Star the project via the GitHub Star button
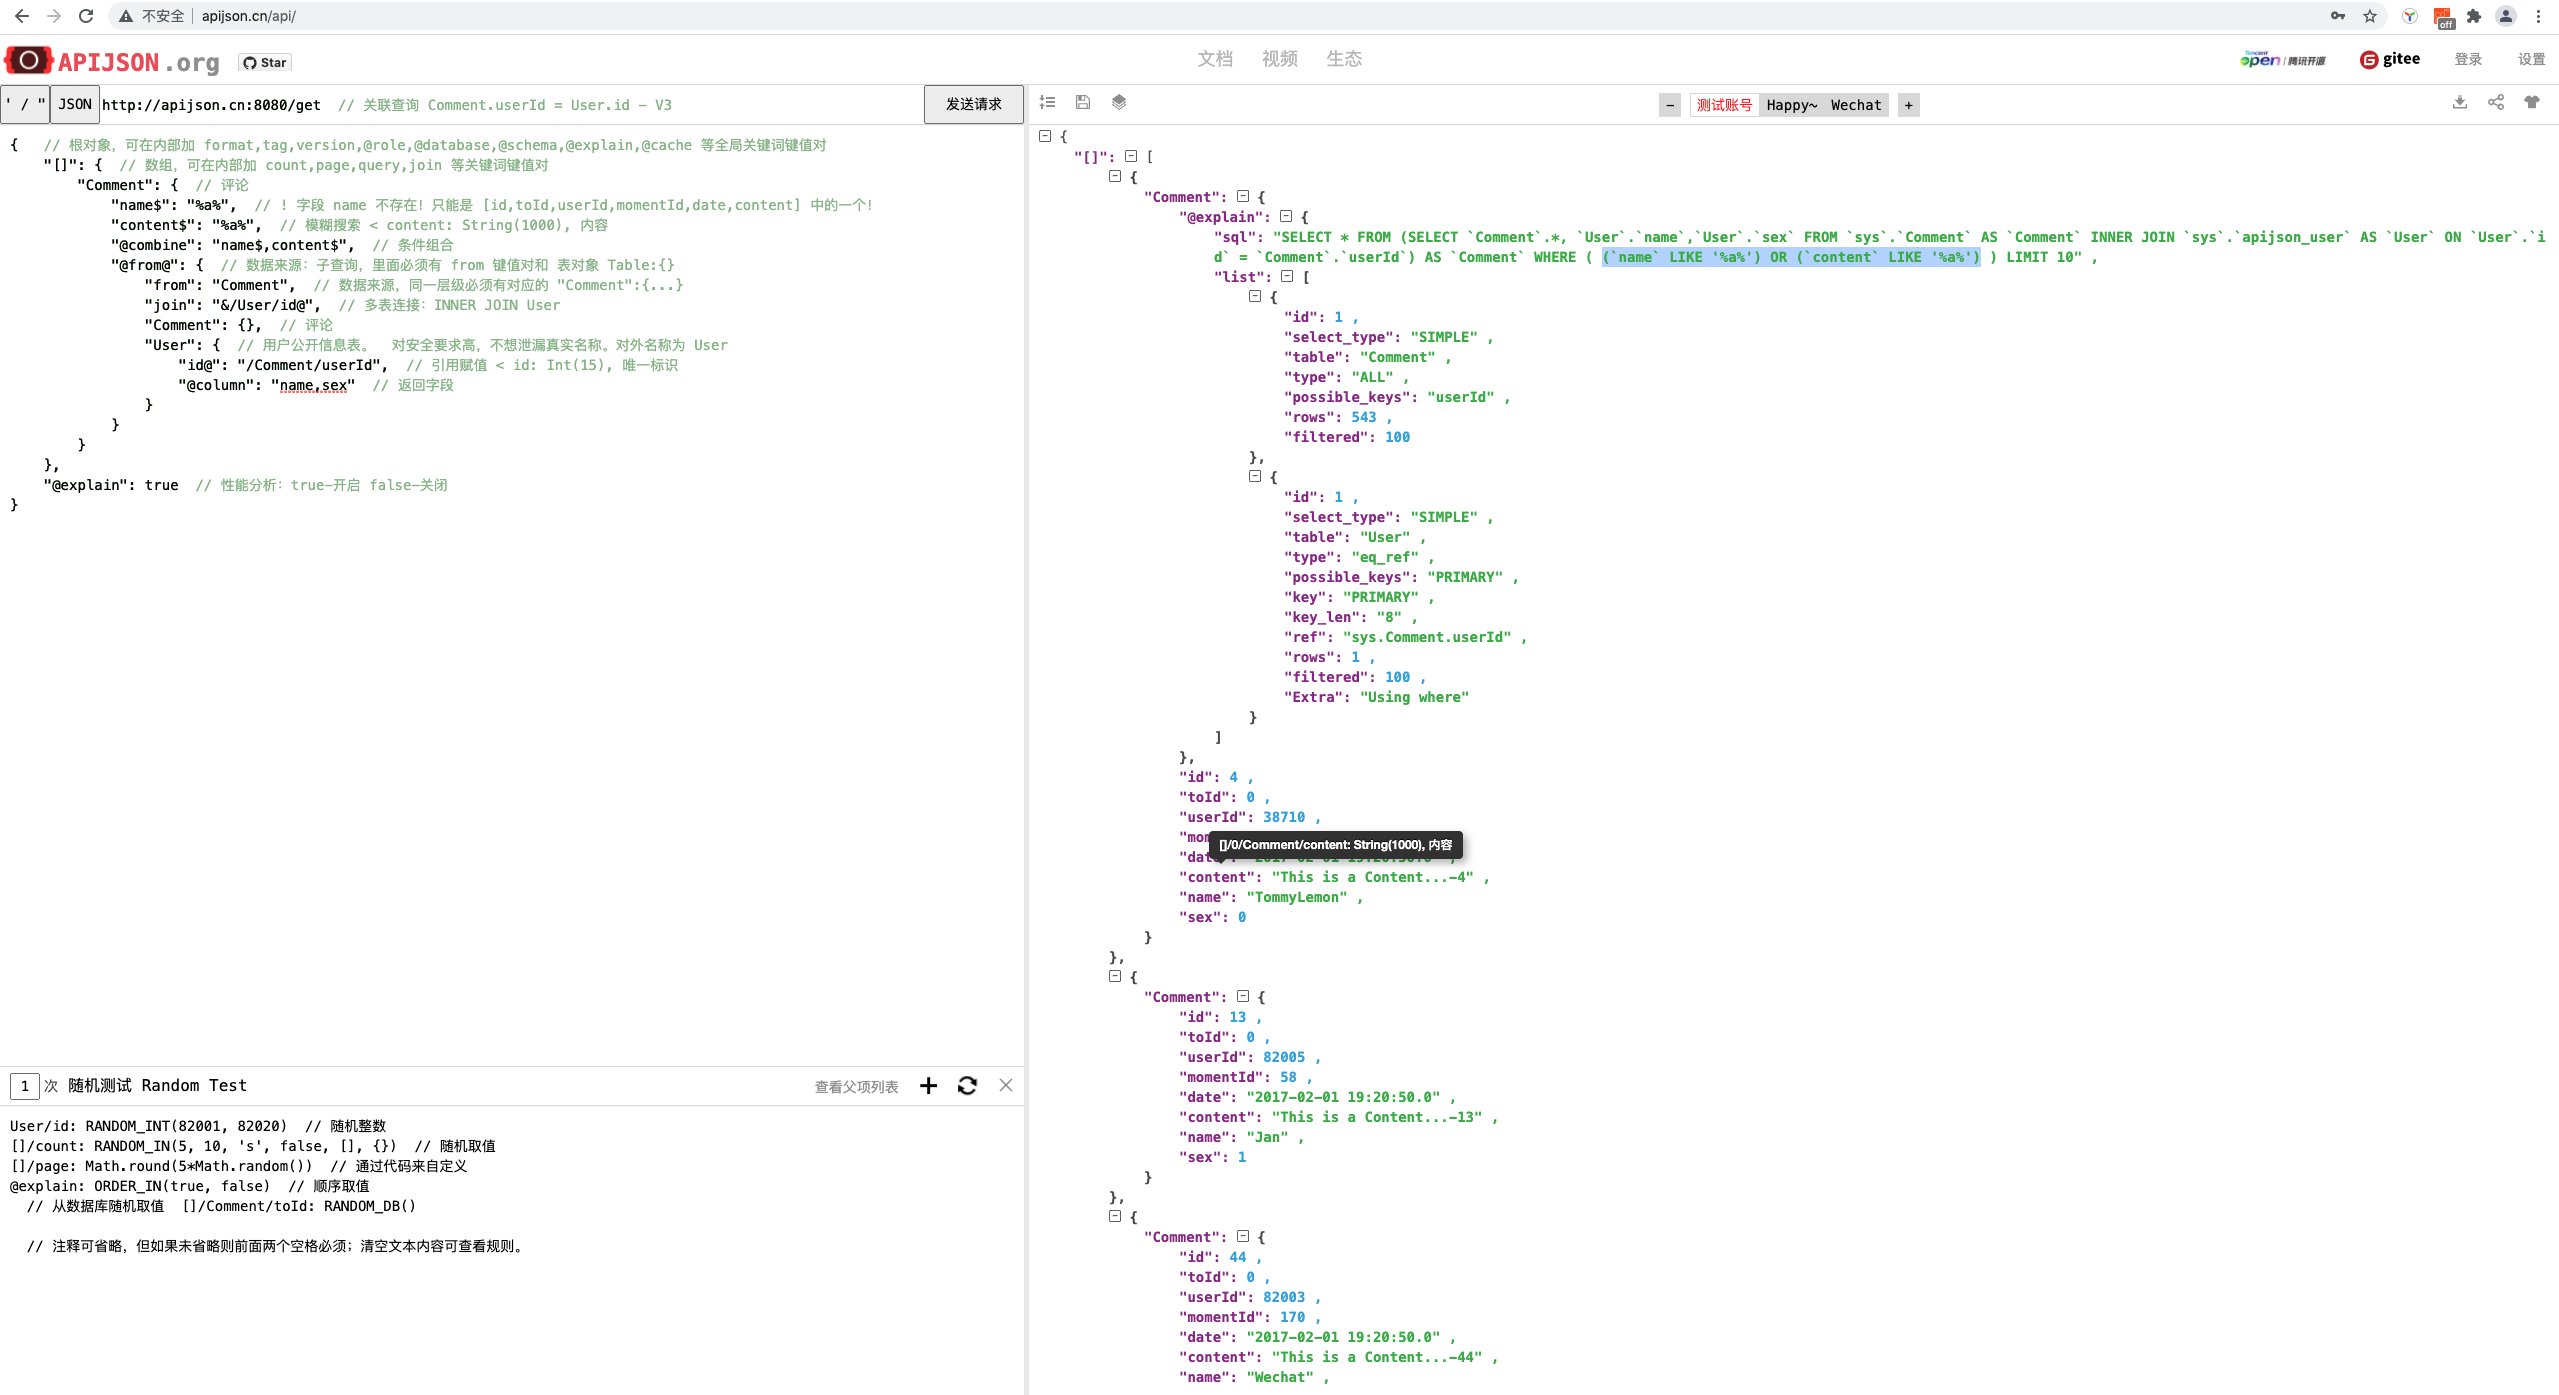This screenshot has height=1395, width=2559. pyautogui.click(x=263, y=61)
